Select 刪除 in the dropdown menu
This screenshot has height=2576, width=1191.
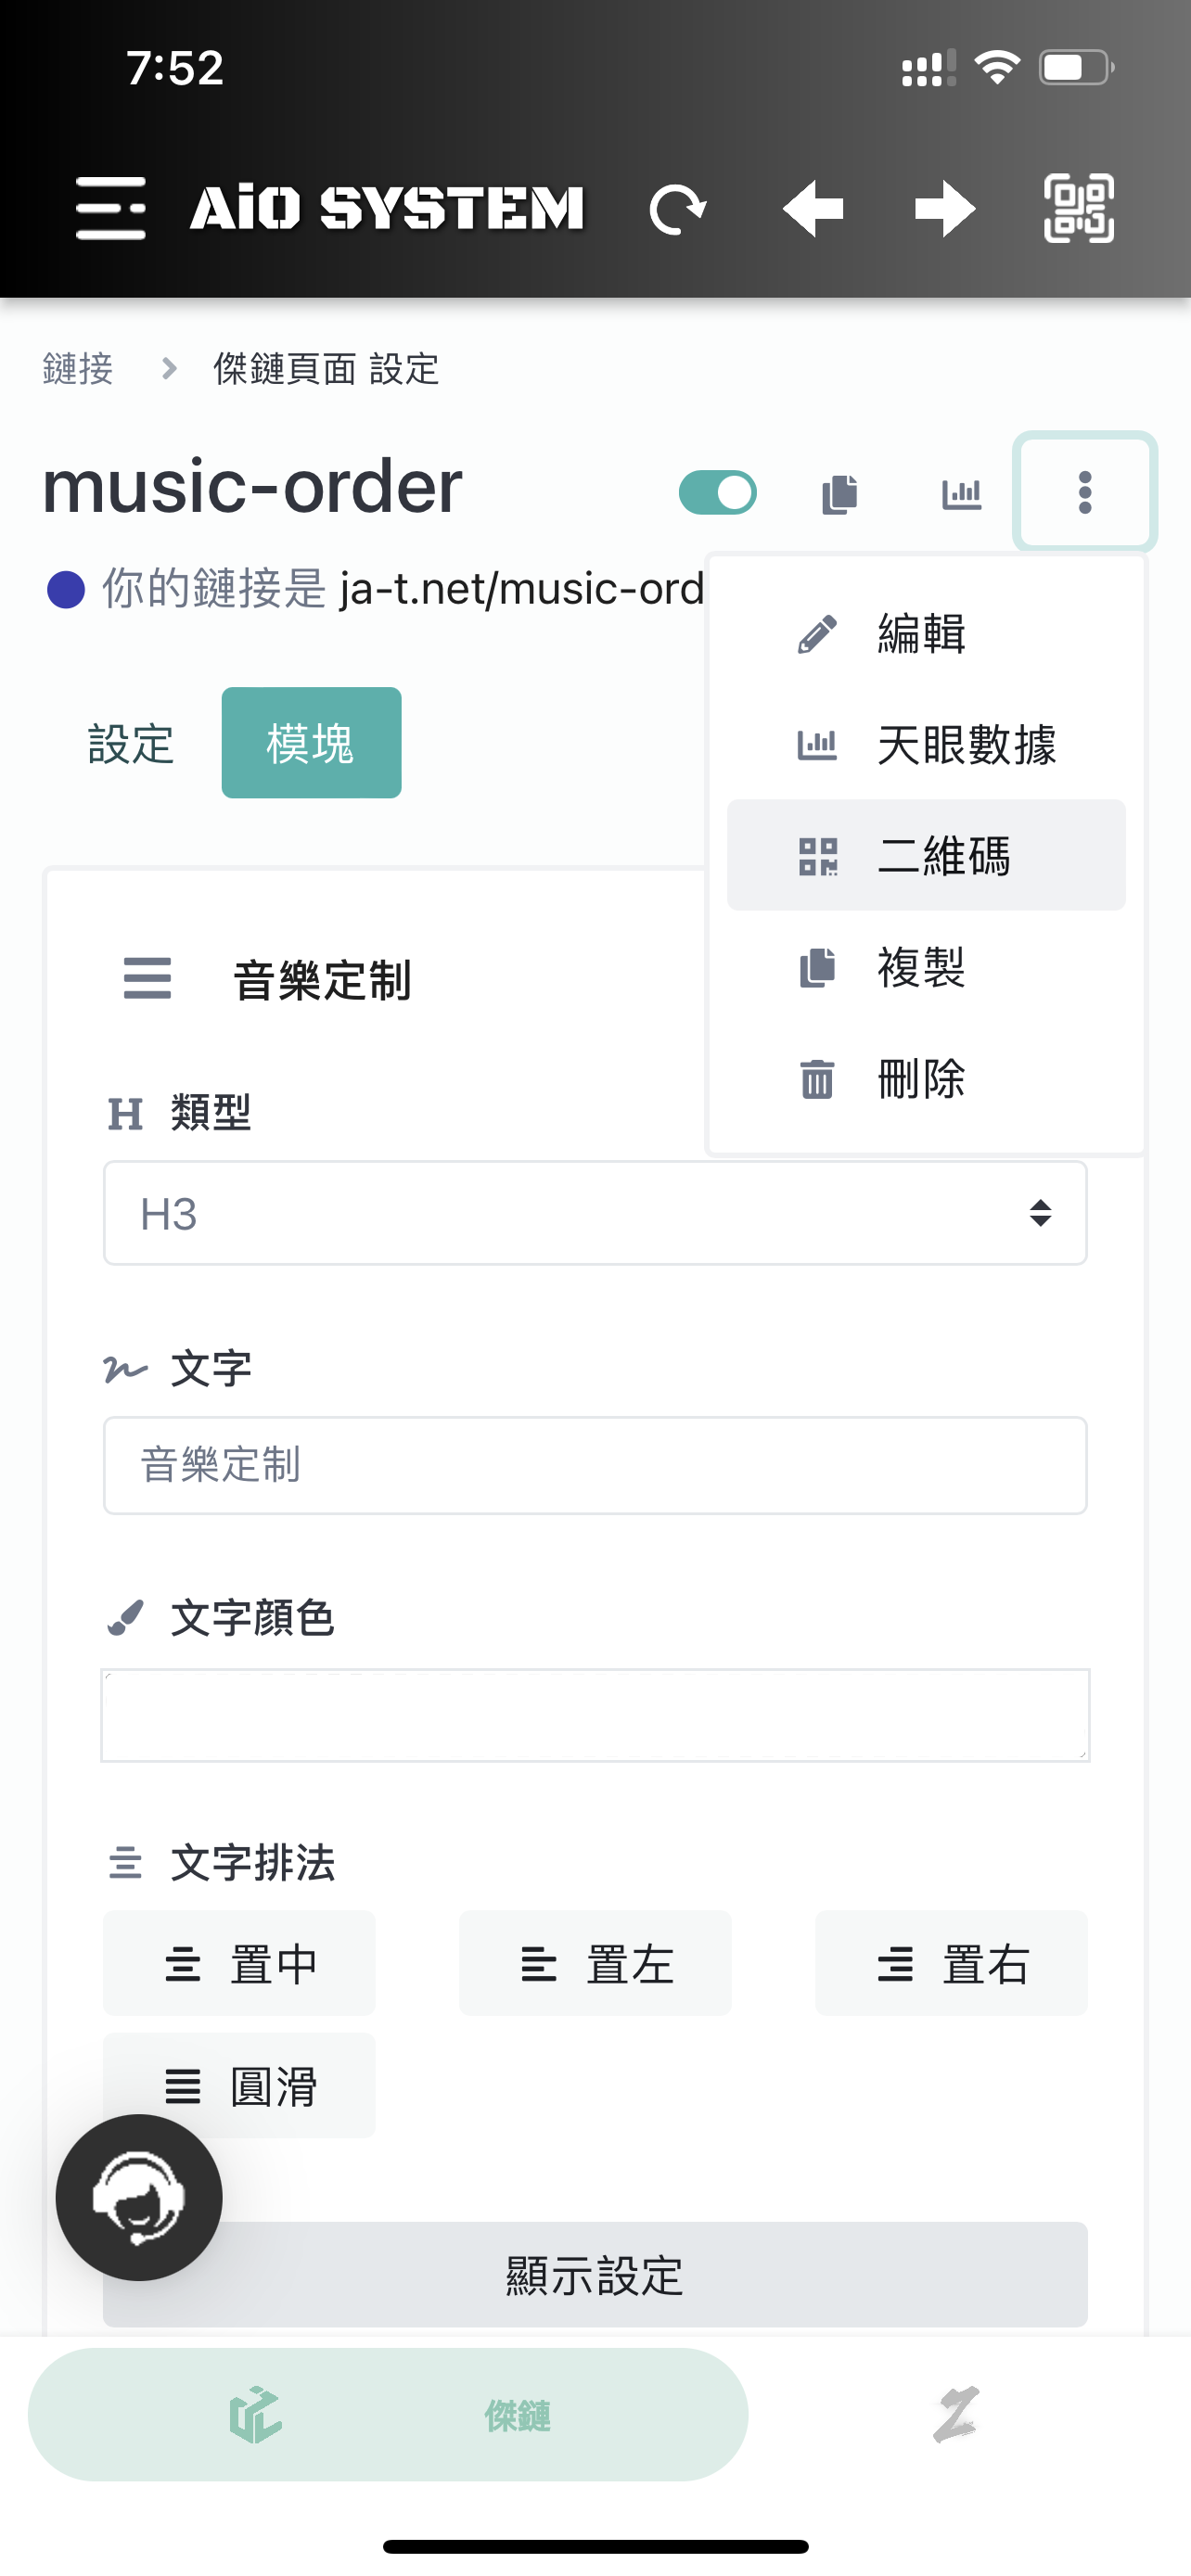pyautogui.click(x=926, y=1078)
